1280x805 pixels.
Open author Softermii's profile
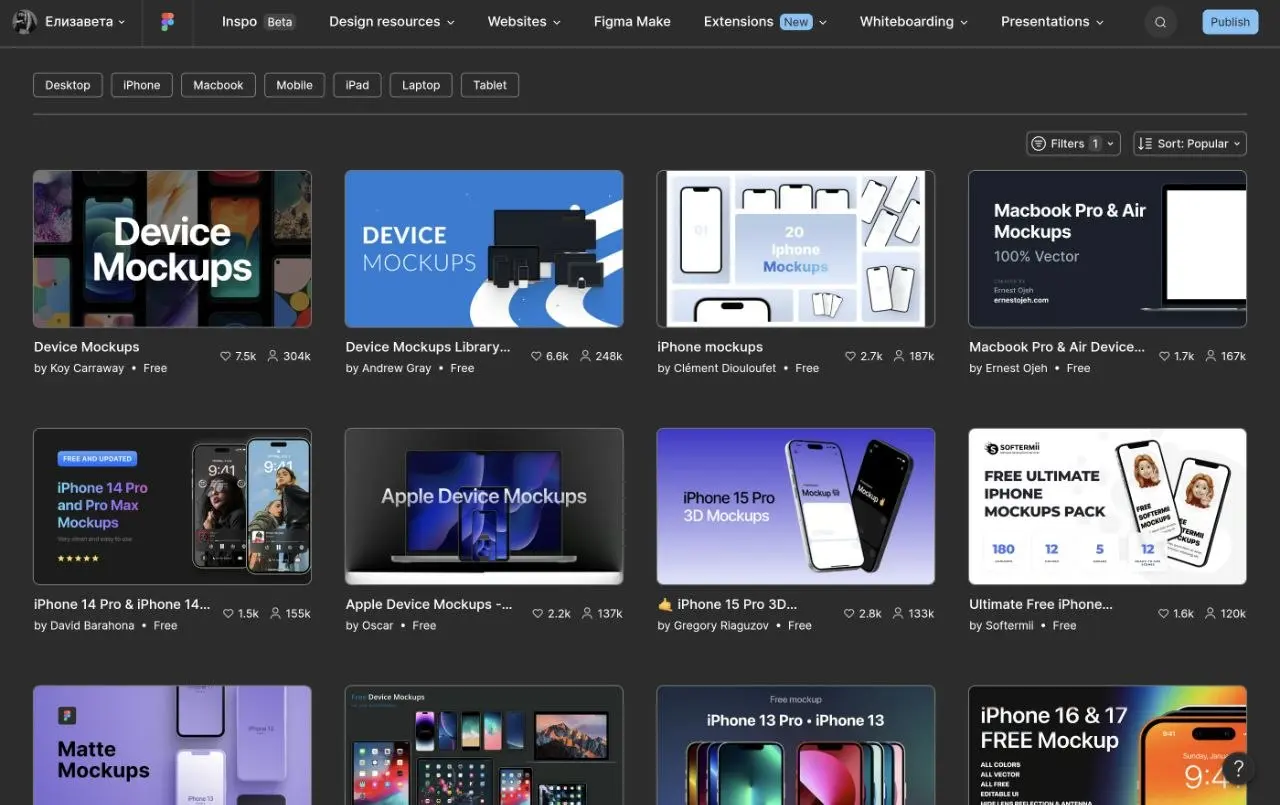[x=1010, y=625]
